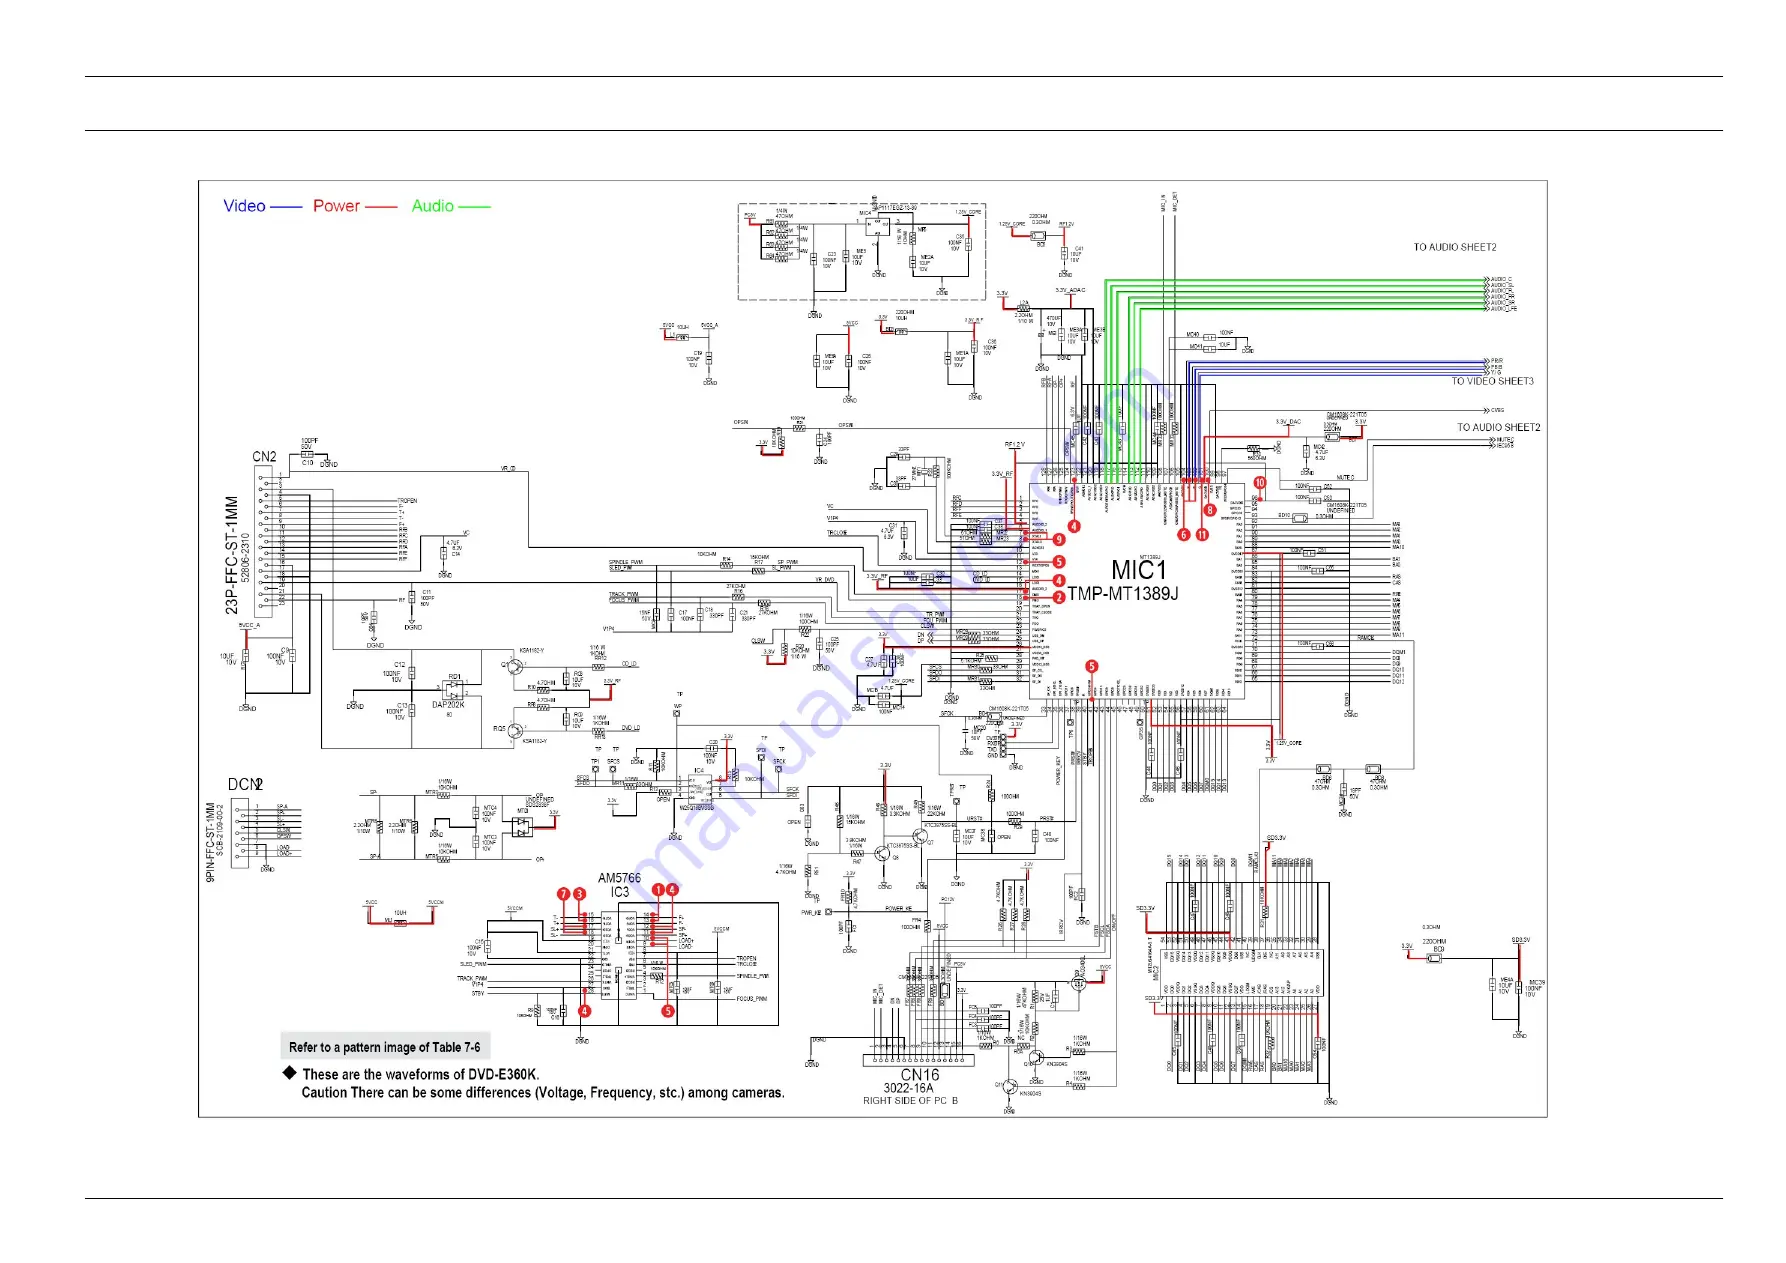1786x1263 pixels.
Task: Select the large "MIC1" chip label
Action: coord(1139,570)
